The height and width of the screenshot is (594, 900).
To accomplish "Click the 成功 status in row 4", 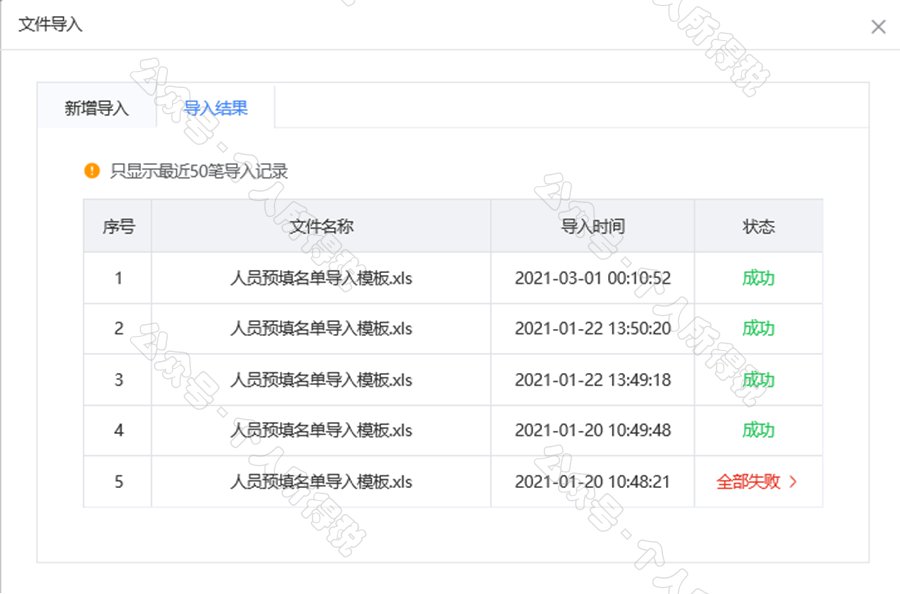I will click(758, 430).
